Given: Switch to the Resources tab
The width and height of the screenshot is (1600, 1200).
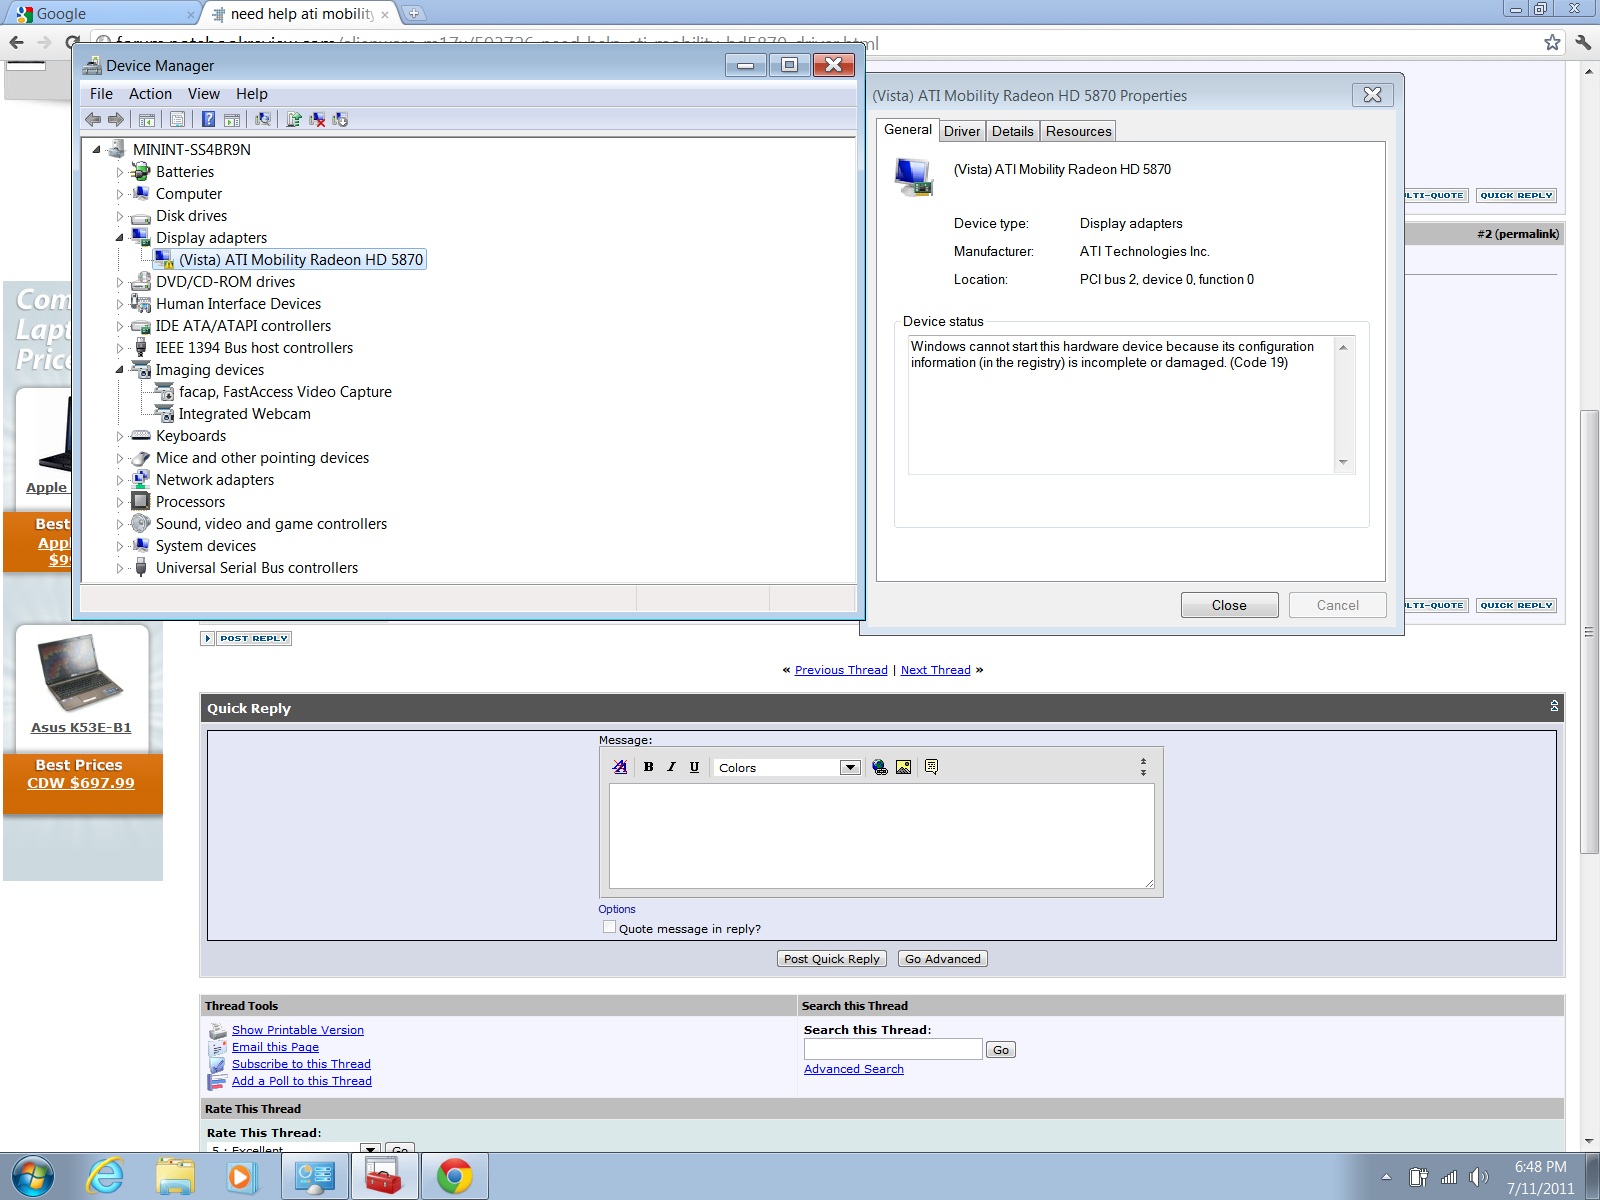Looking at the screenshot, I should [1078, 131].
